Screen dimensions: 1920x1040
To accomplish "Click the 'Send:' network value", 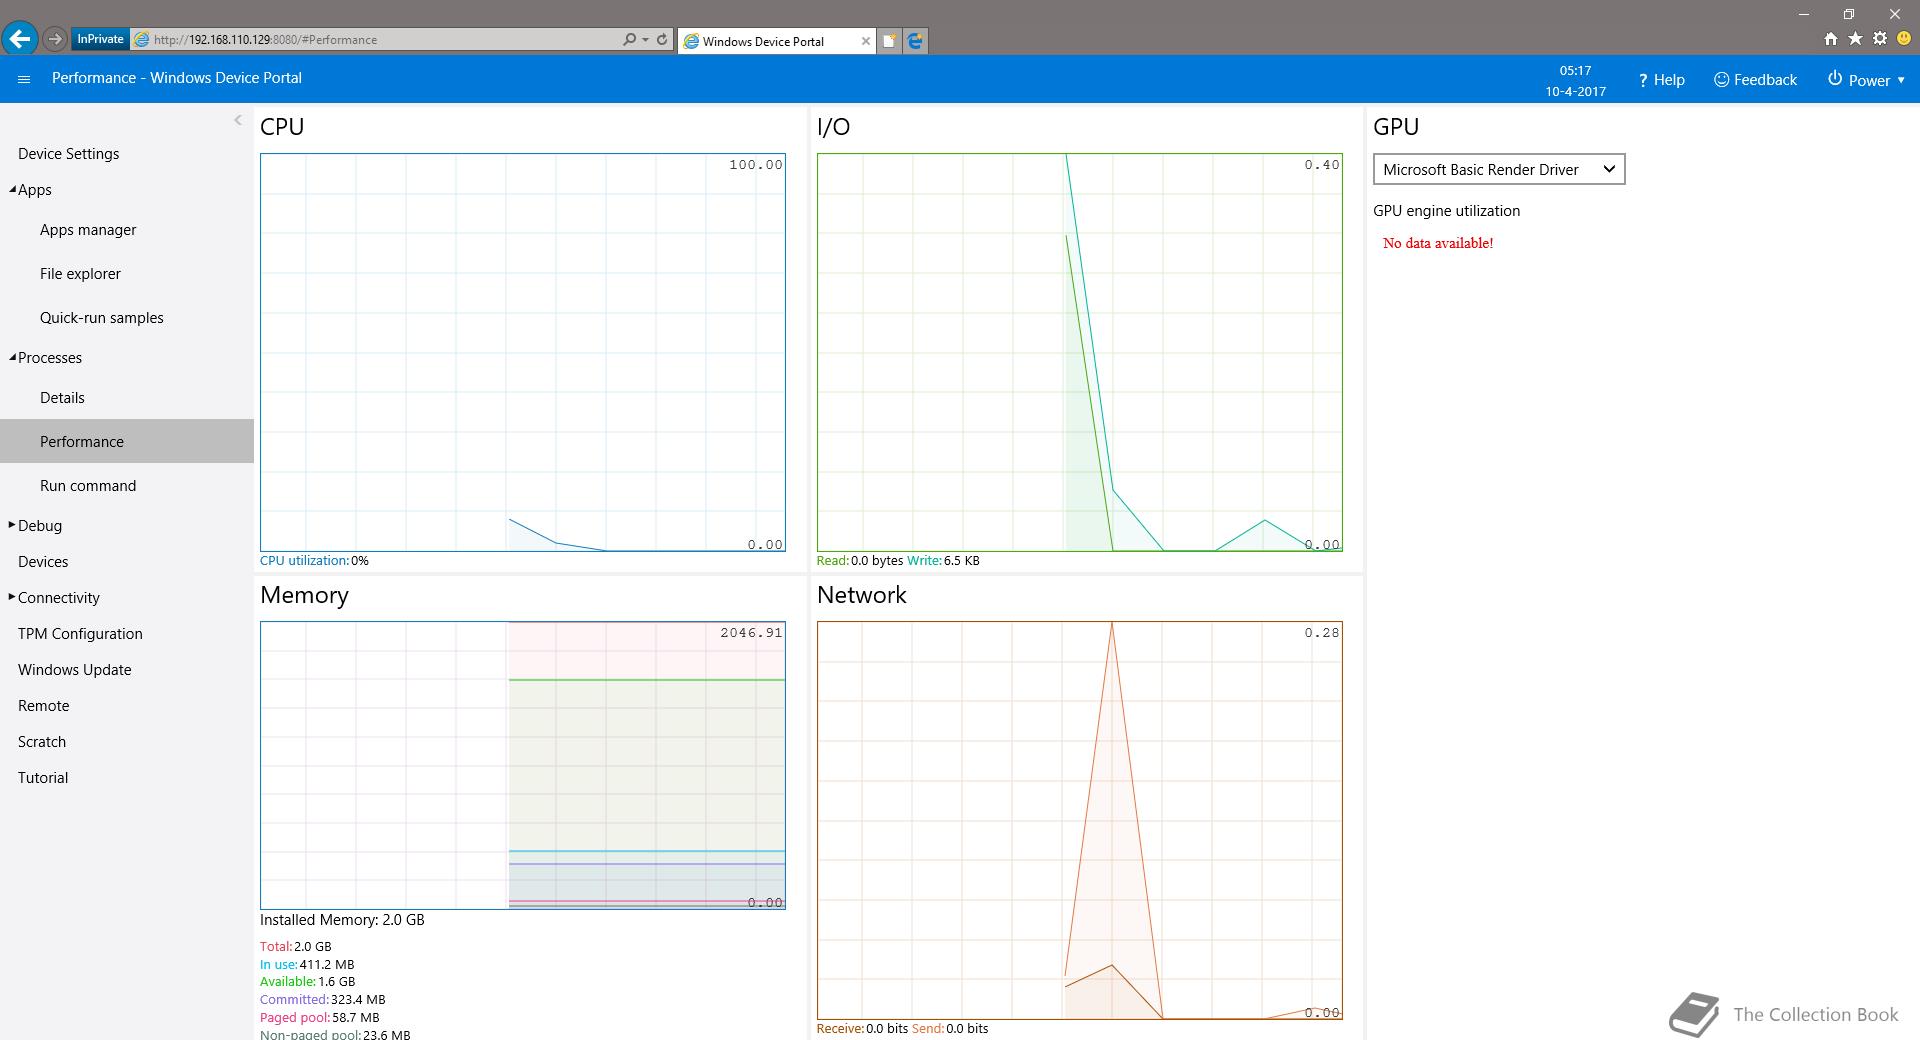I will 967,1028.
